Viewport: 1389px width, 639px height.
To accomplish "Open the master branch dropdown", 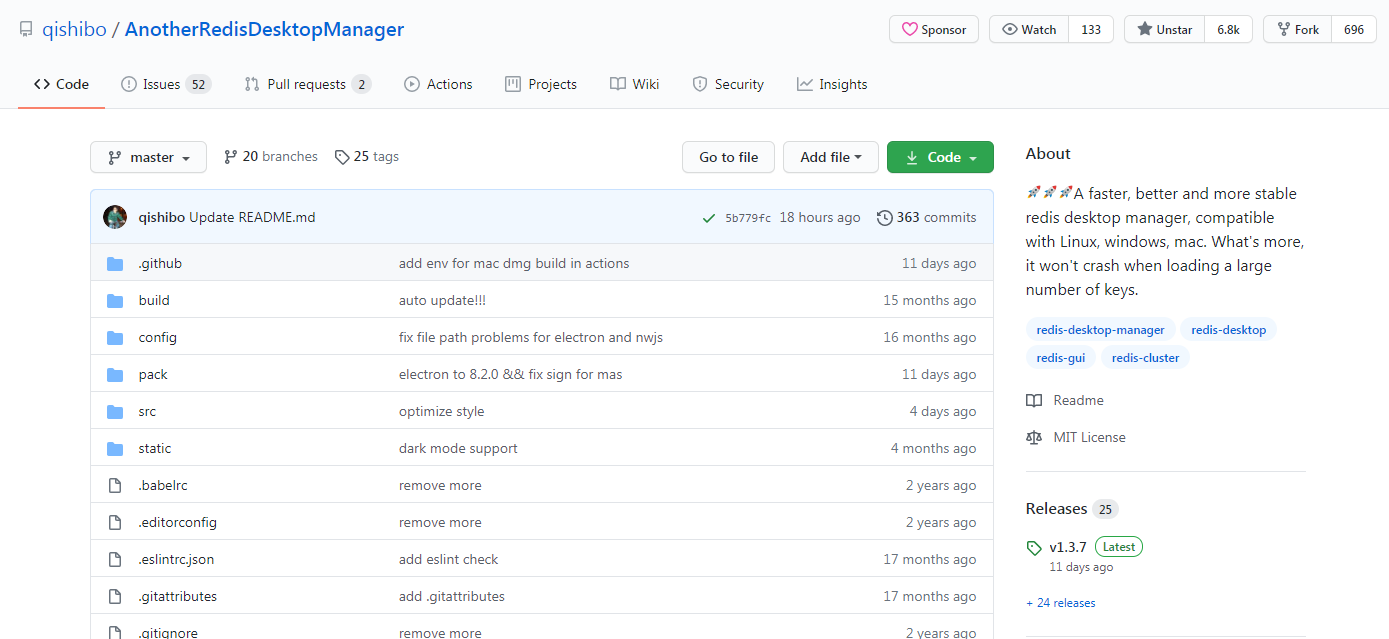I will pos(148,157).
